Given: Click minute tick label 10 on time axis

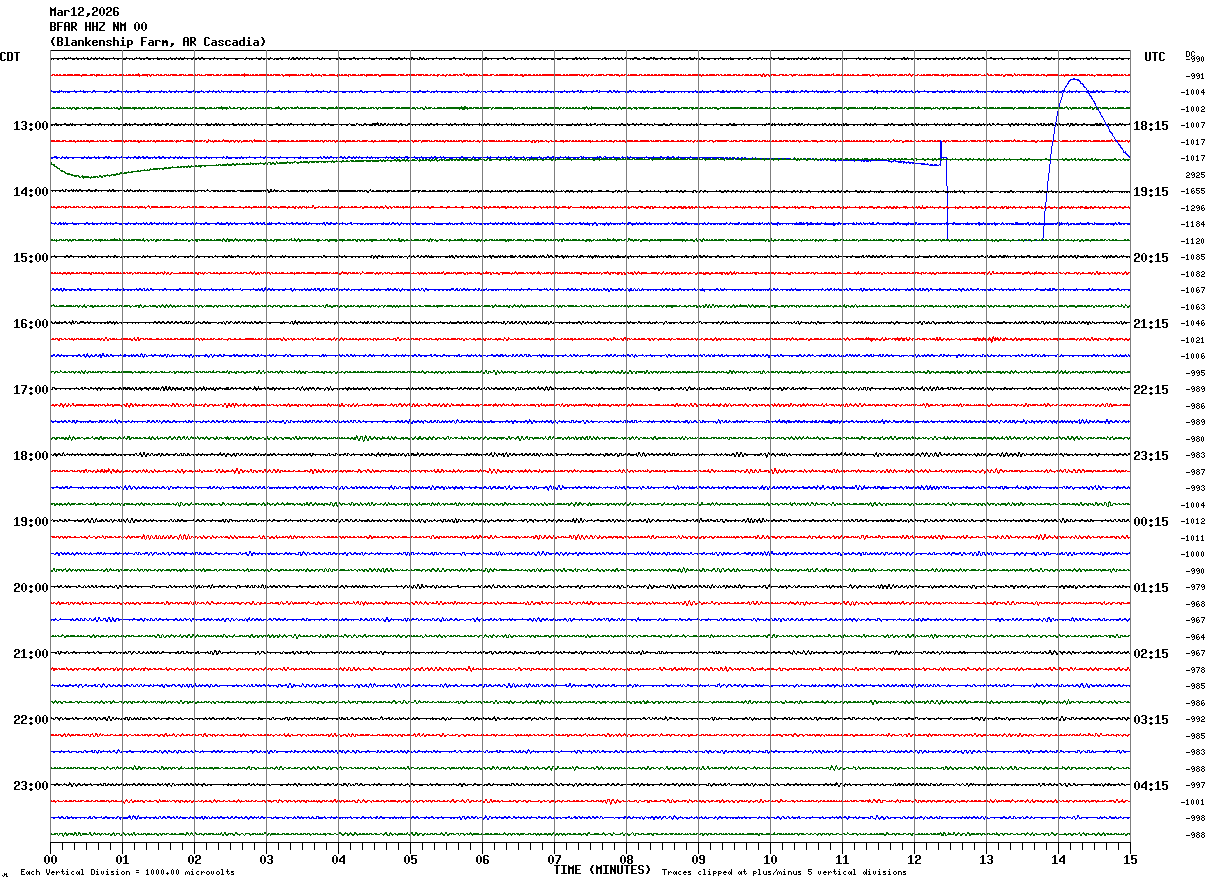Looking at the screenshot, I should pyautogui.click(x=770, y=859).
